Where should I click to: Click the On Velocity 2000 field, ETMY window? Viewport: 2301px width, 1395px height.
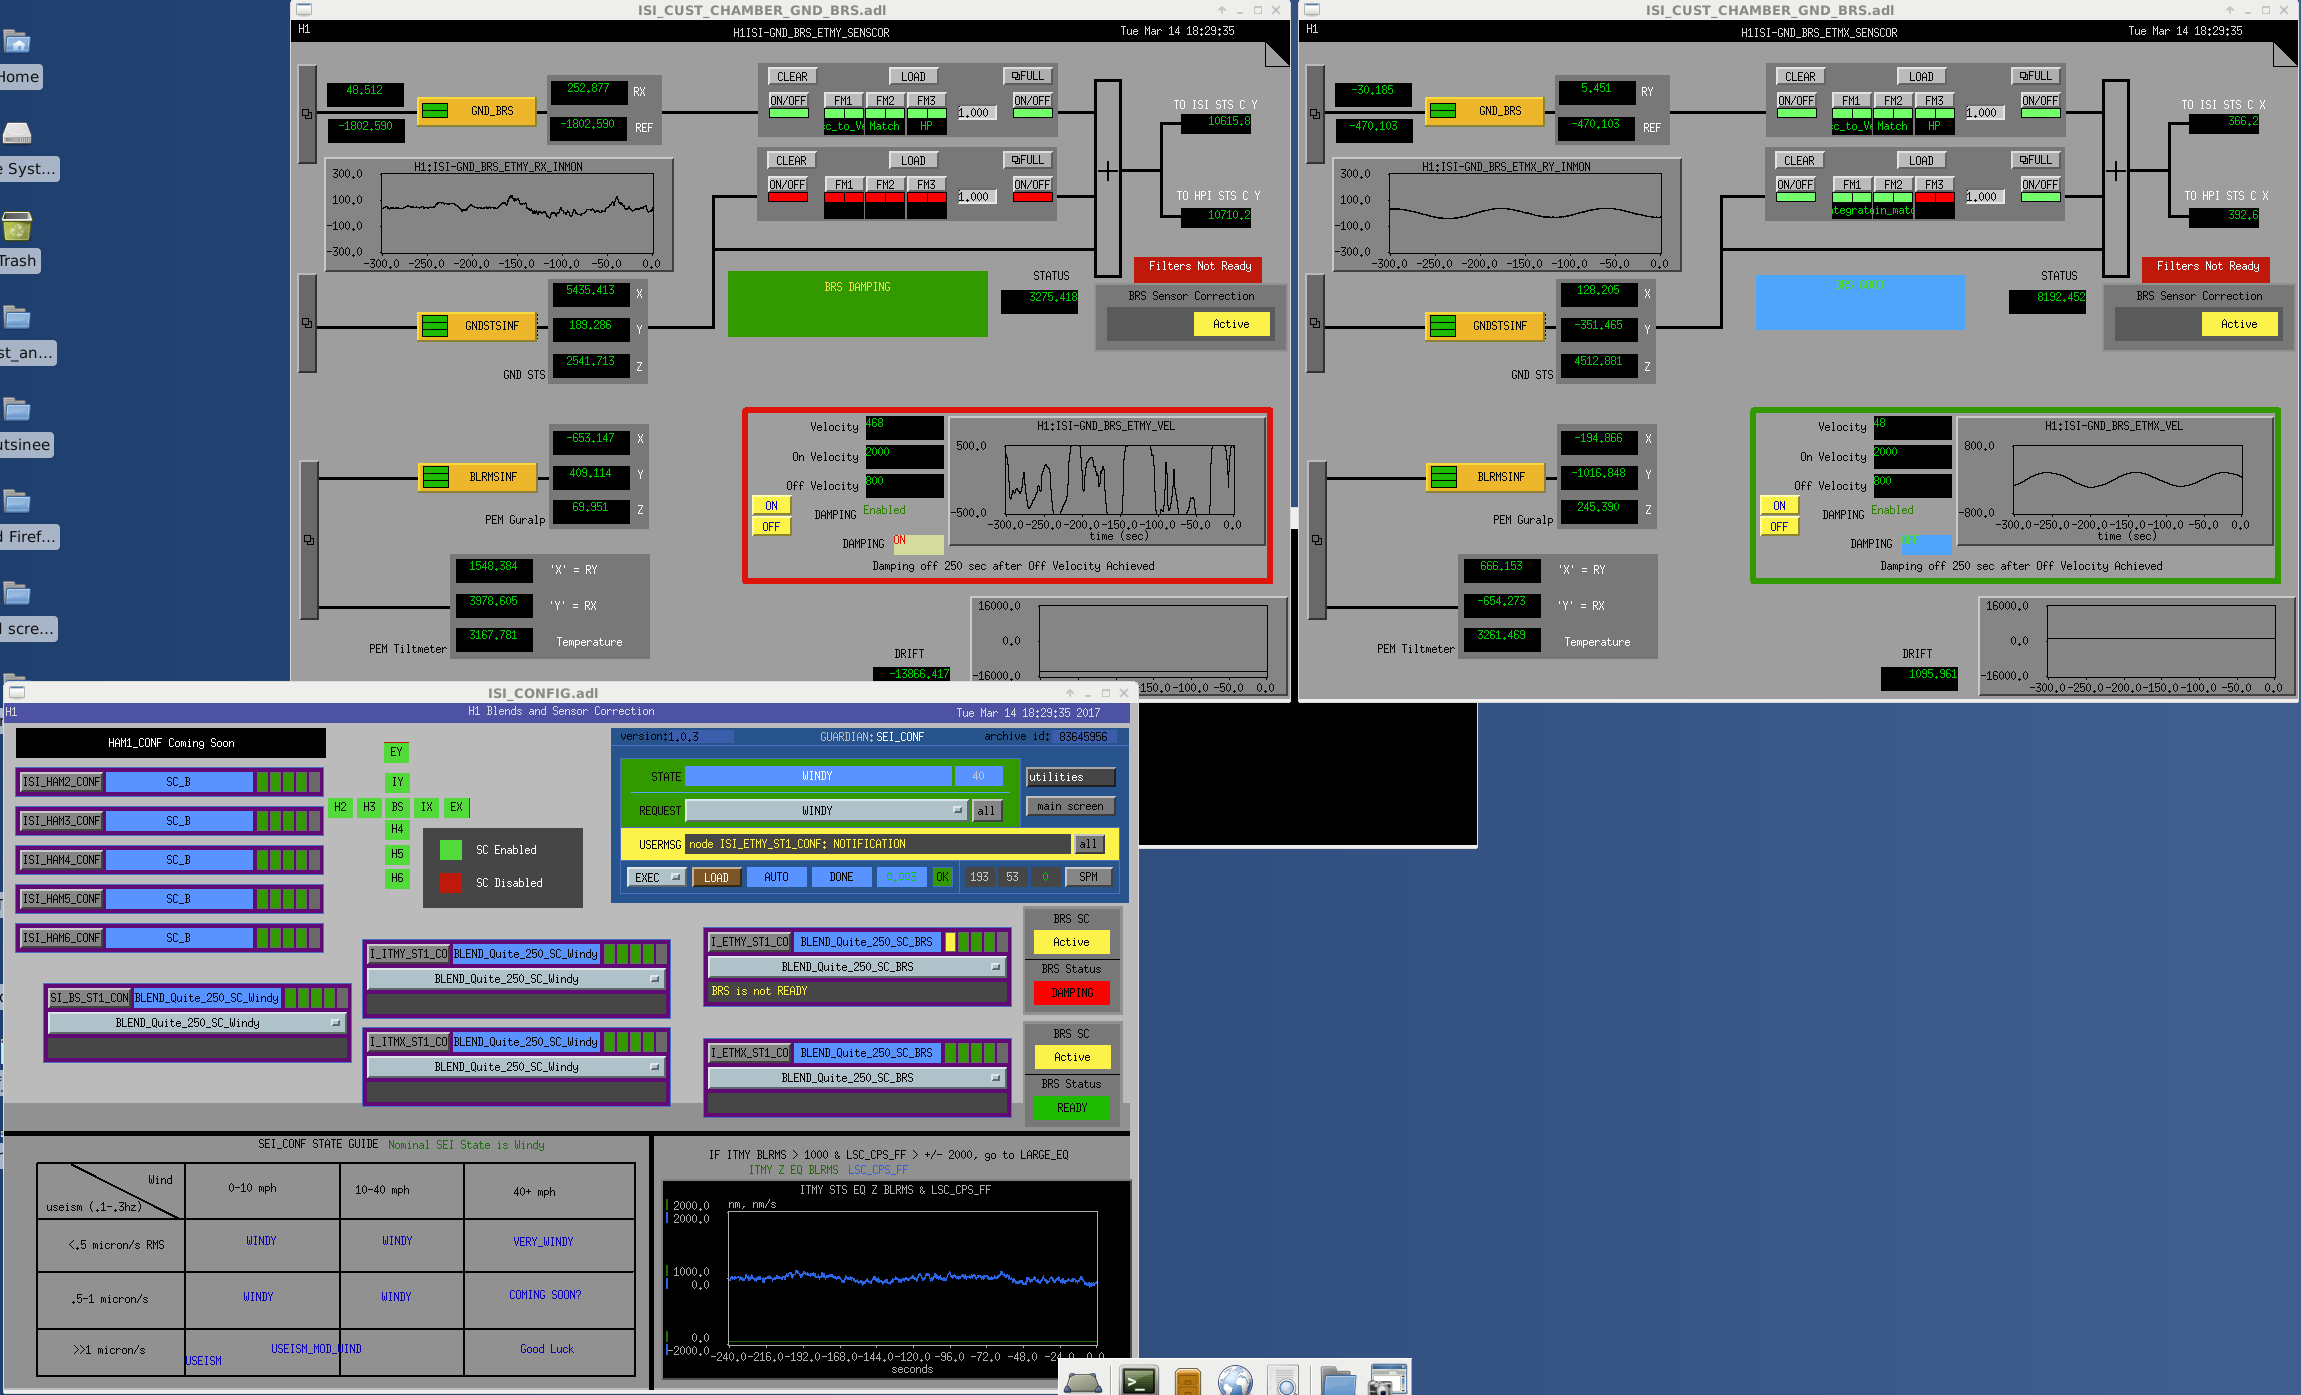[x=904, y=457]
